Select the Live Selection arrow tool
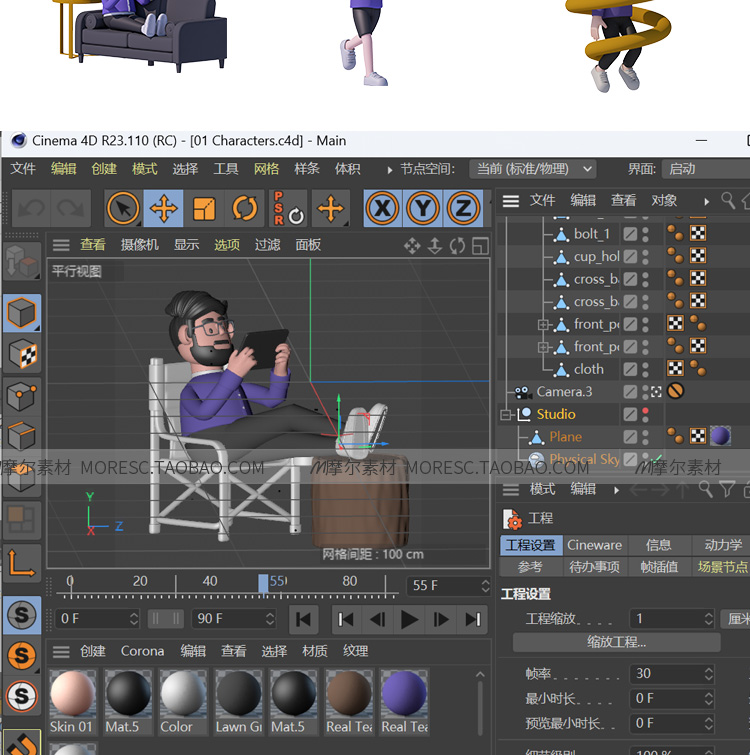This screenshot has height=755, width=750. 123,208
